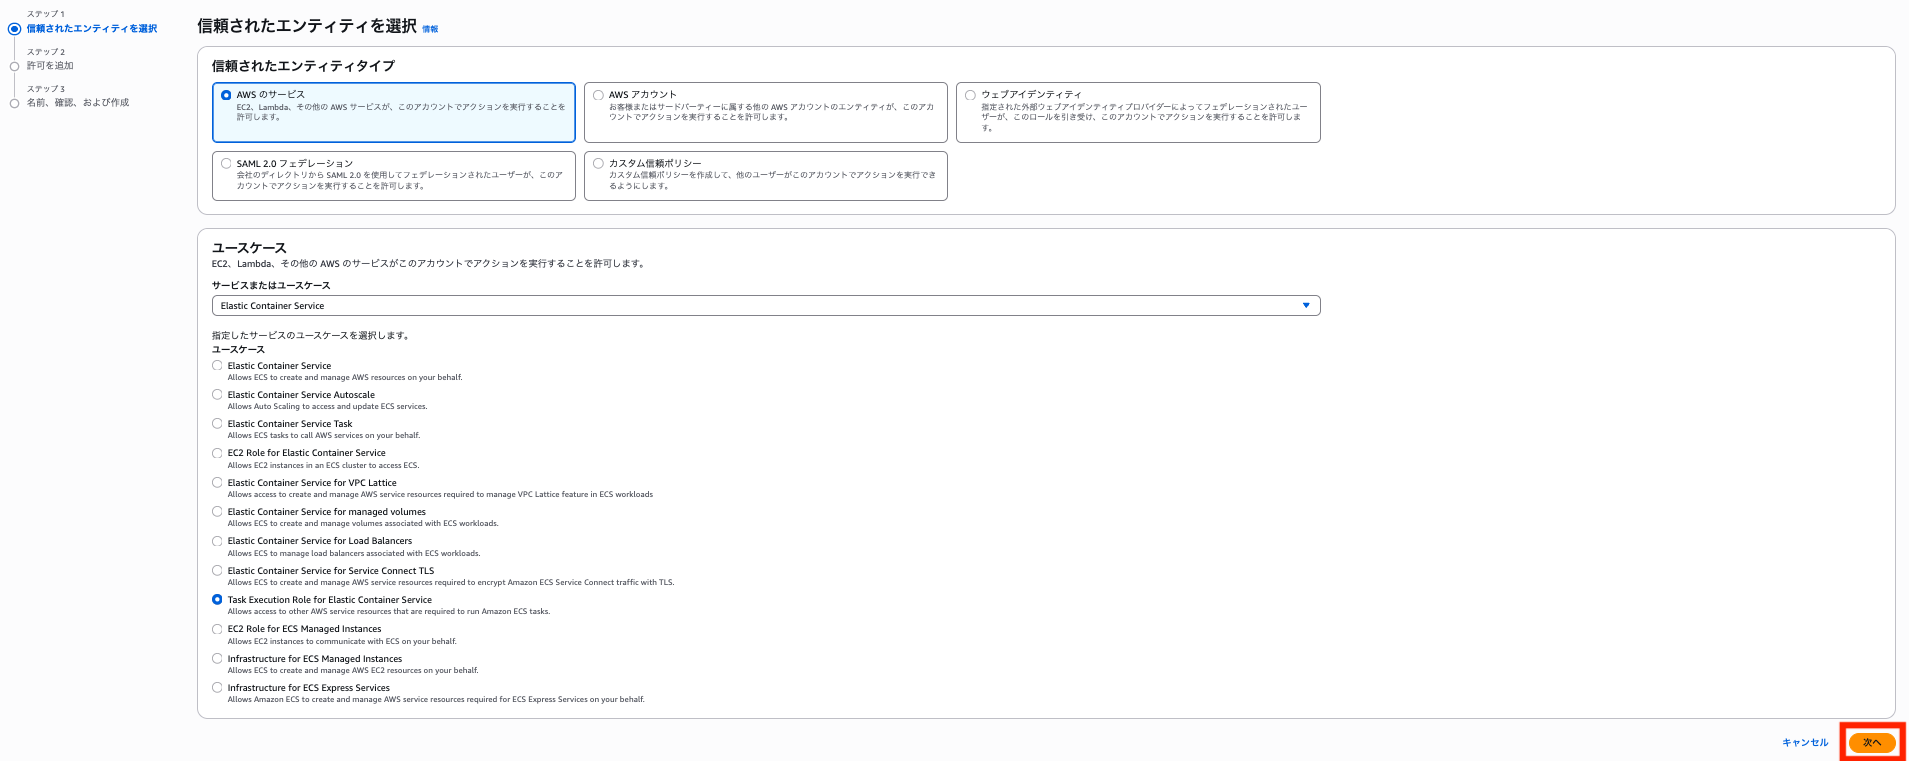This screenshot has height=761, width=1909.
Task: Click the キャンセル link
Action: 1804,743
